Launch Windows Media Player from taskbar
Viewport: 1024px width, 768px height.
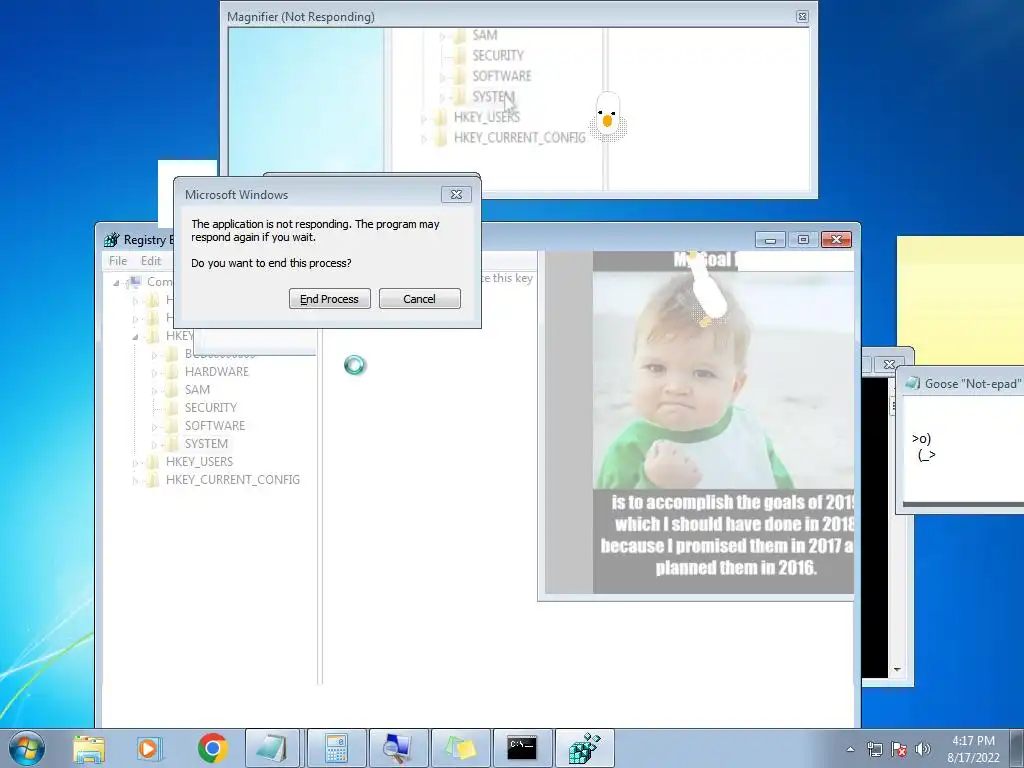click(150, 748)
